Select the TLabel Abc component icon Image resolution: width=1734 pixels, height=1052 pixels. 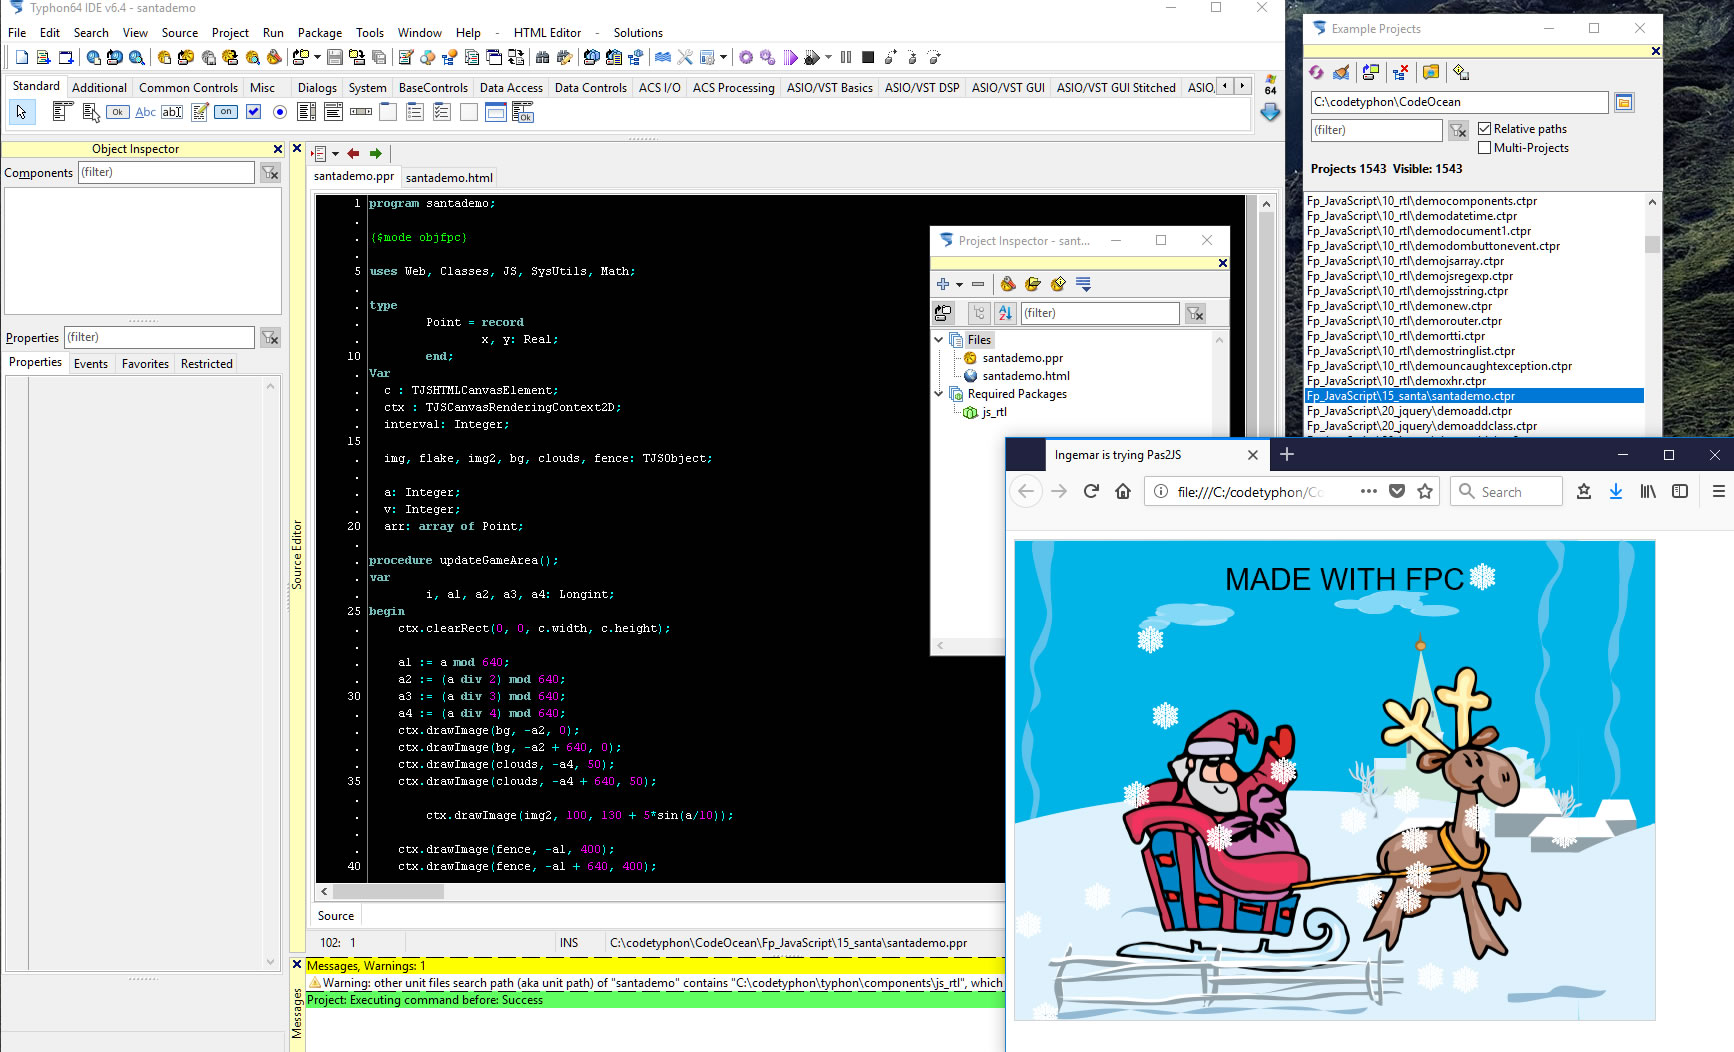coord(145,112)
